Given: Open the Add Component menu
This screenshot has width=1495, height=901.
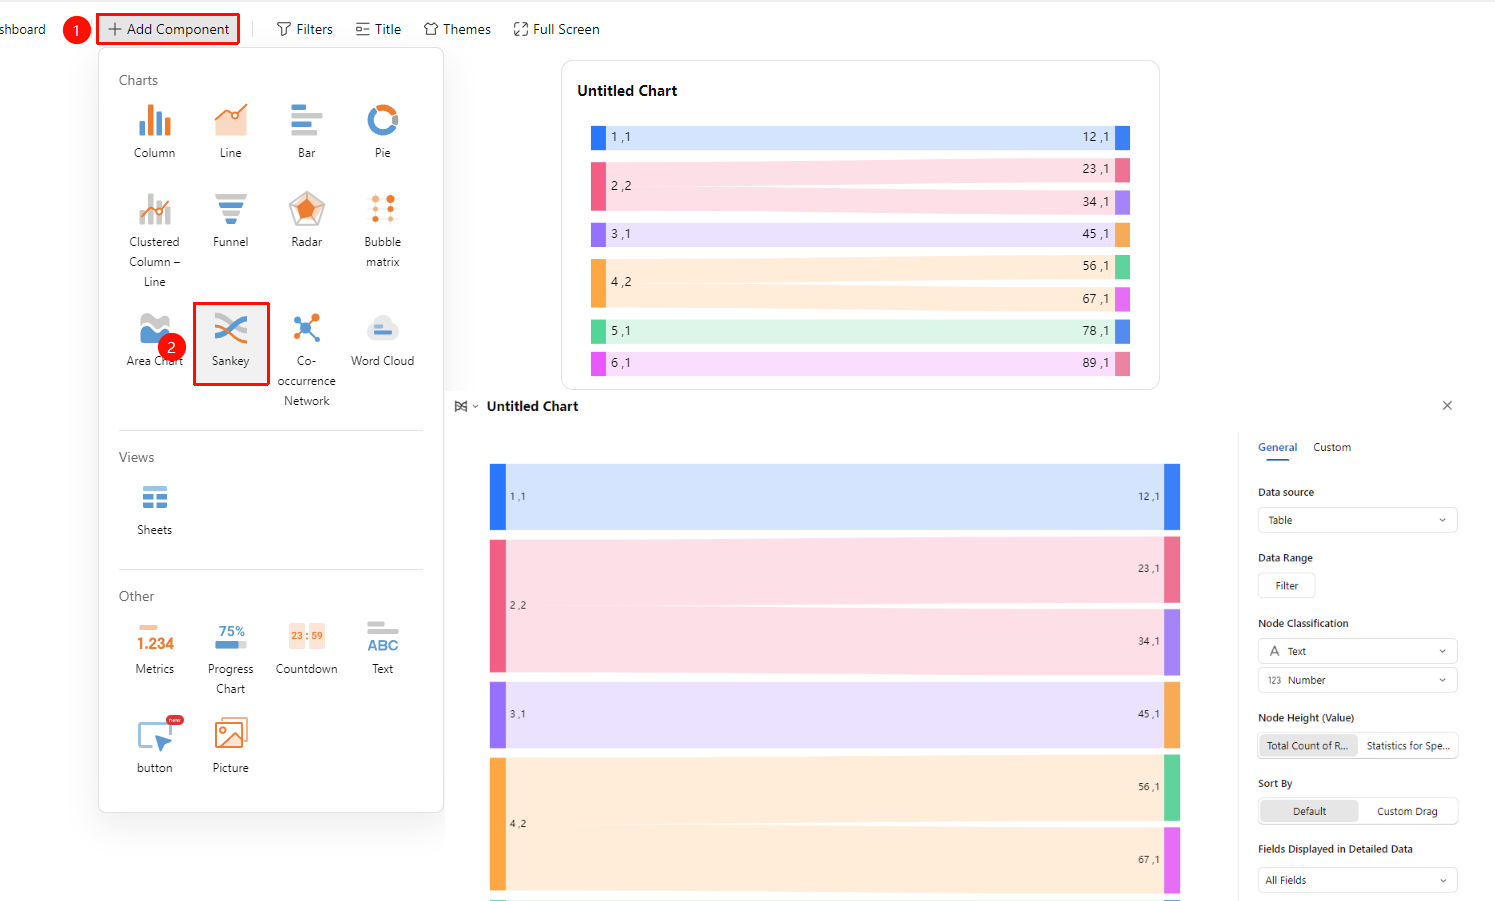Looking at the screenshot, I should pos(168,29).
